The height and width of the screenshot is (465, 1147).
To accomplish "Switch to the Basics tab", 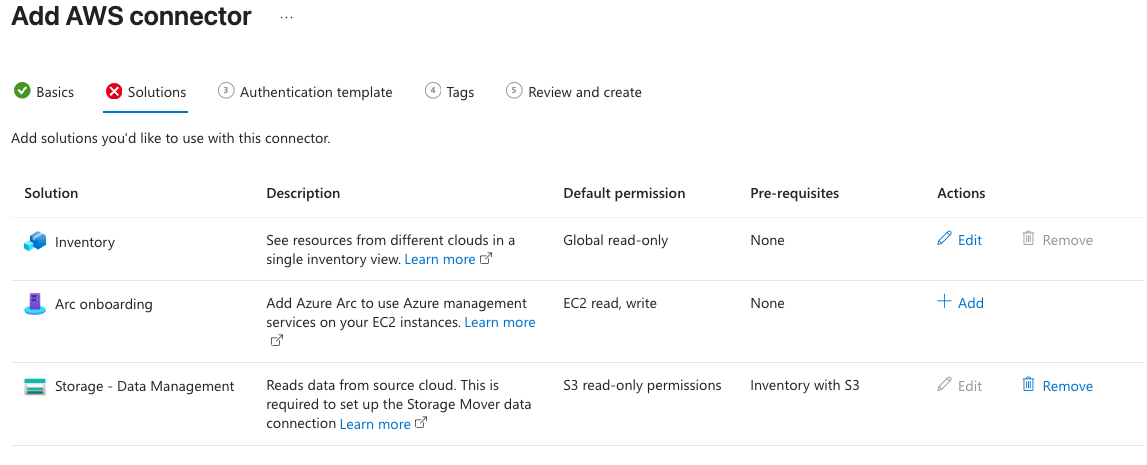I will point(55,92).
